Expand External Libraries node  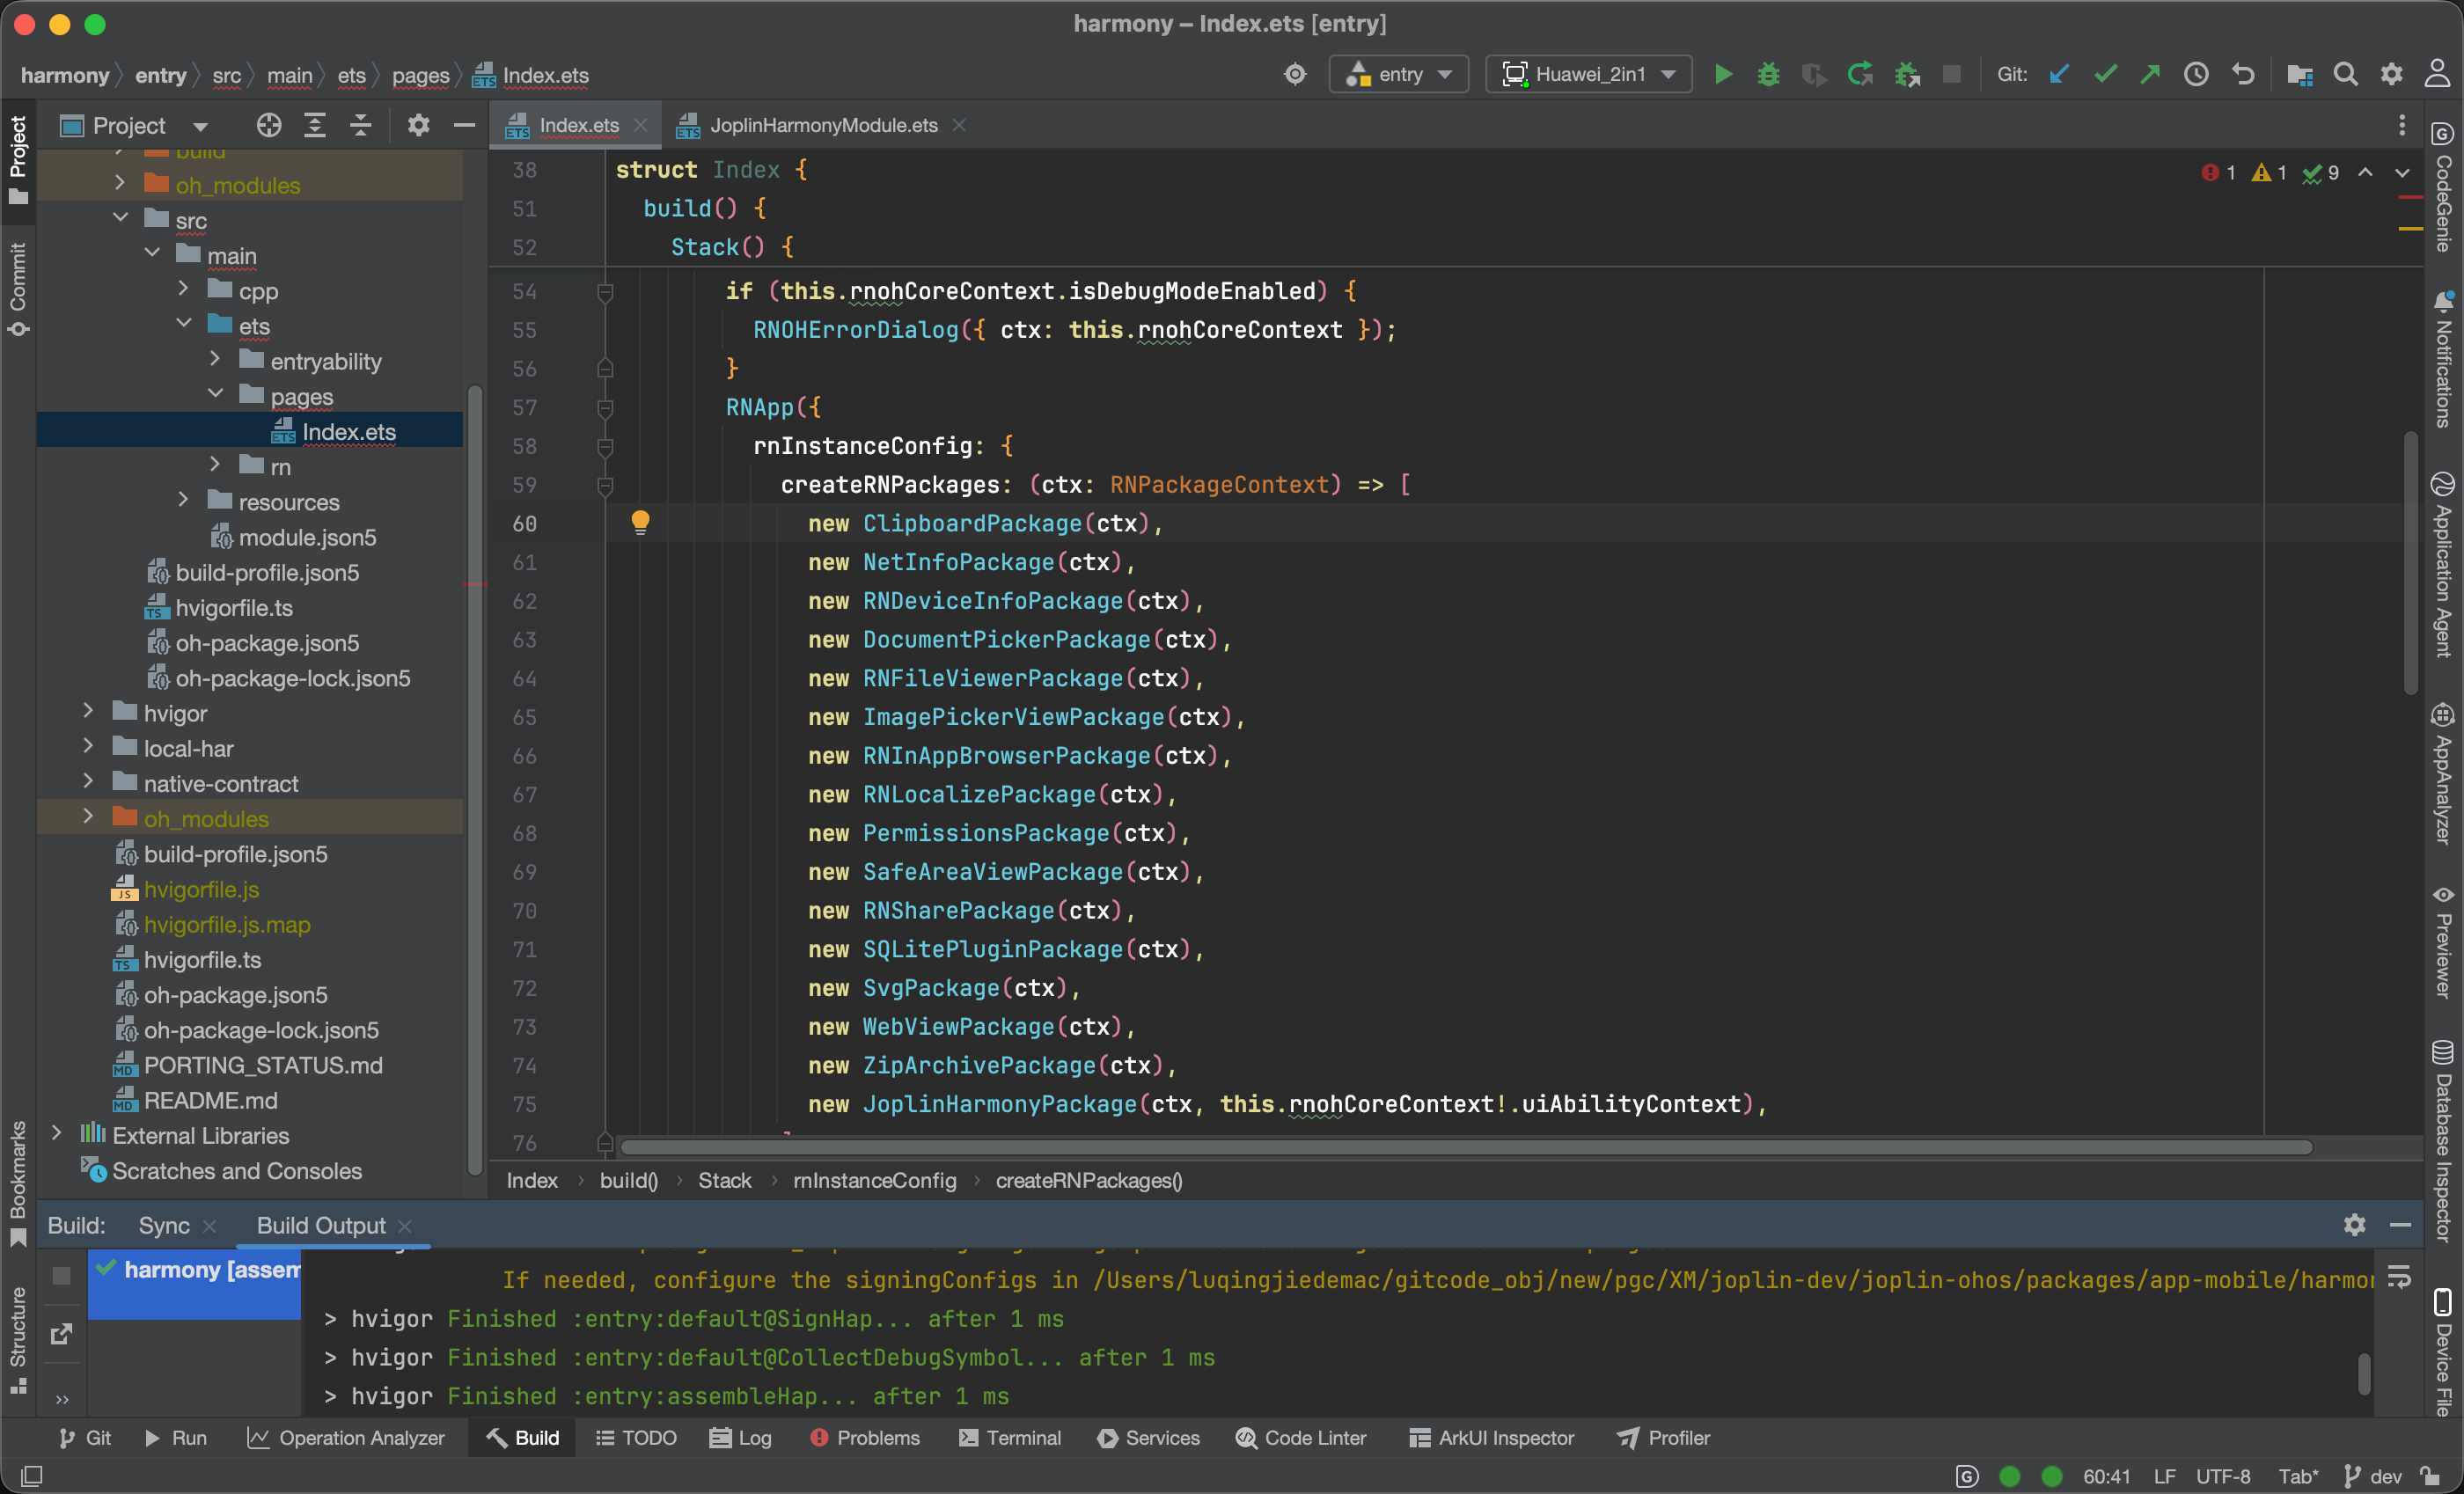coord(57,1133)
